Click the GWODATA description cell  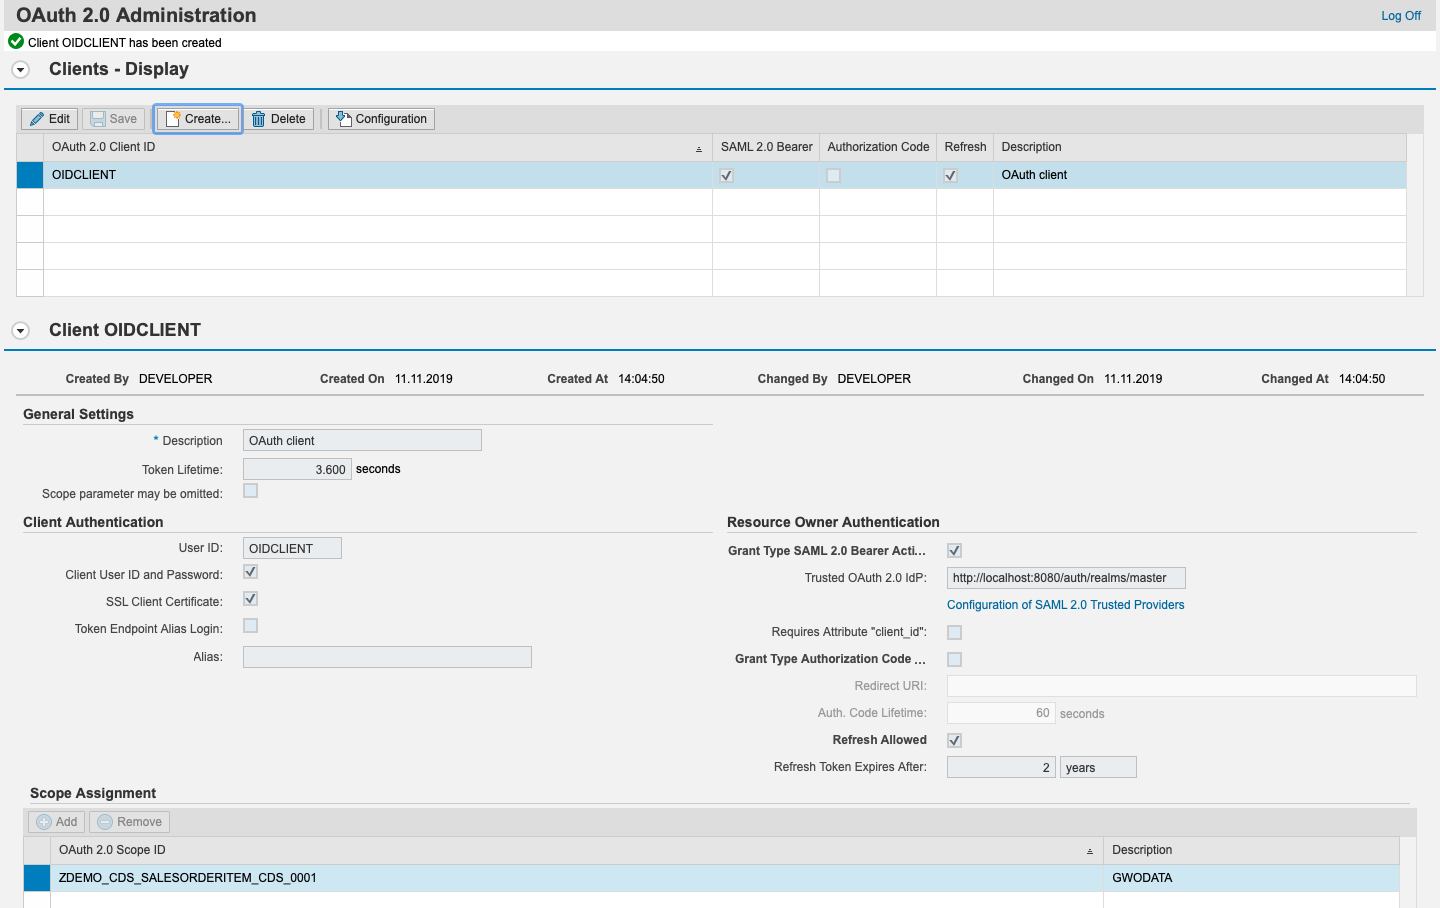click(x=1251, y=878)
